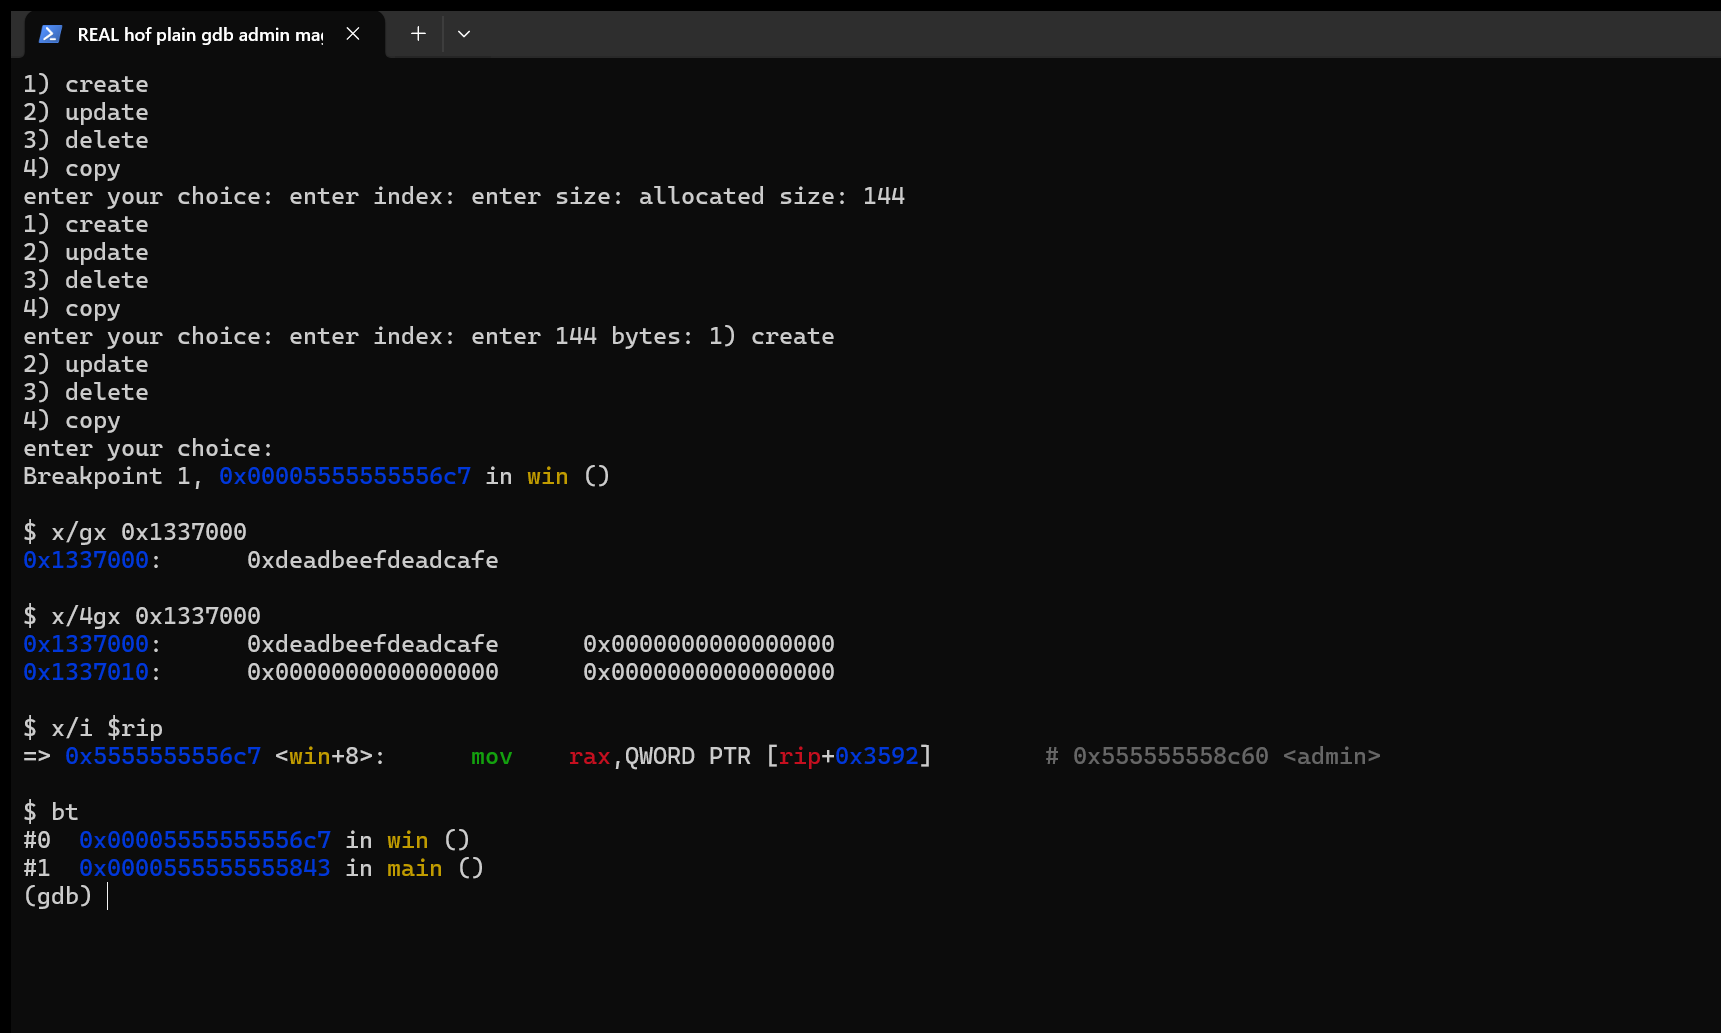Click the comment '0x555555558c60 <admin>'
Image resolution: width=1721 pixels, height=1033 pixels.
coord(1227,756)
